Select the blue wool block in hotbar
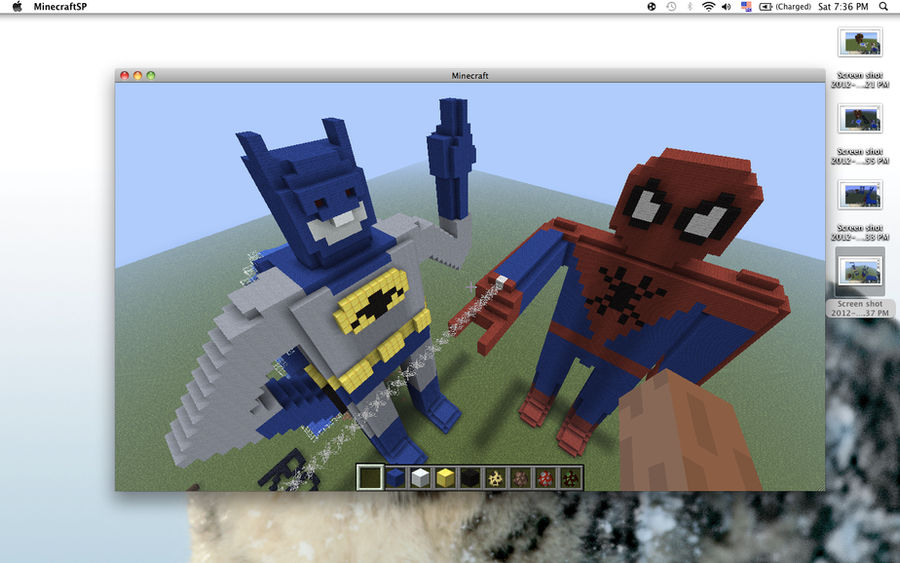 pyautogui.click(x=395, y=477)
